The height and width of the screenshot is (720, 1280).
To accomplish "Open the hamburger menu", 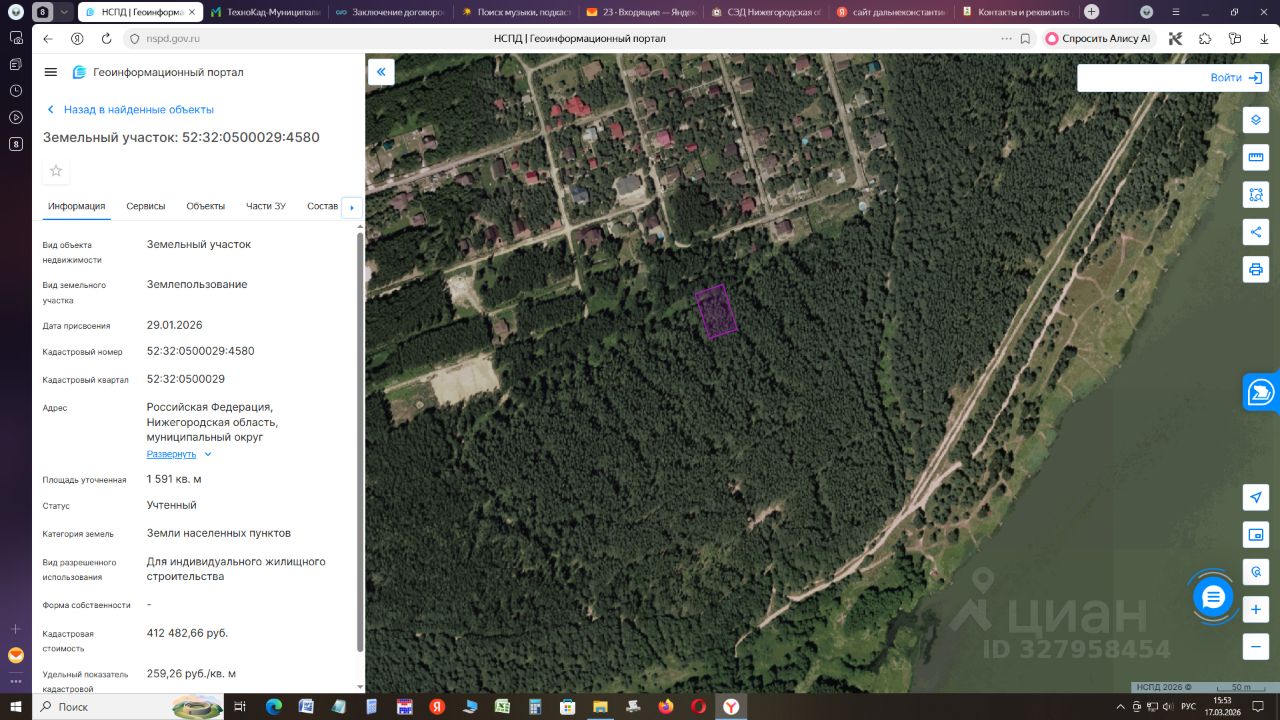I will point(51,72).
